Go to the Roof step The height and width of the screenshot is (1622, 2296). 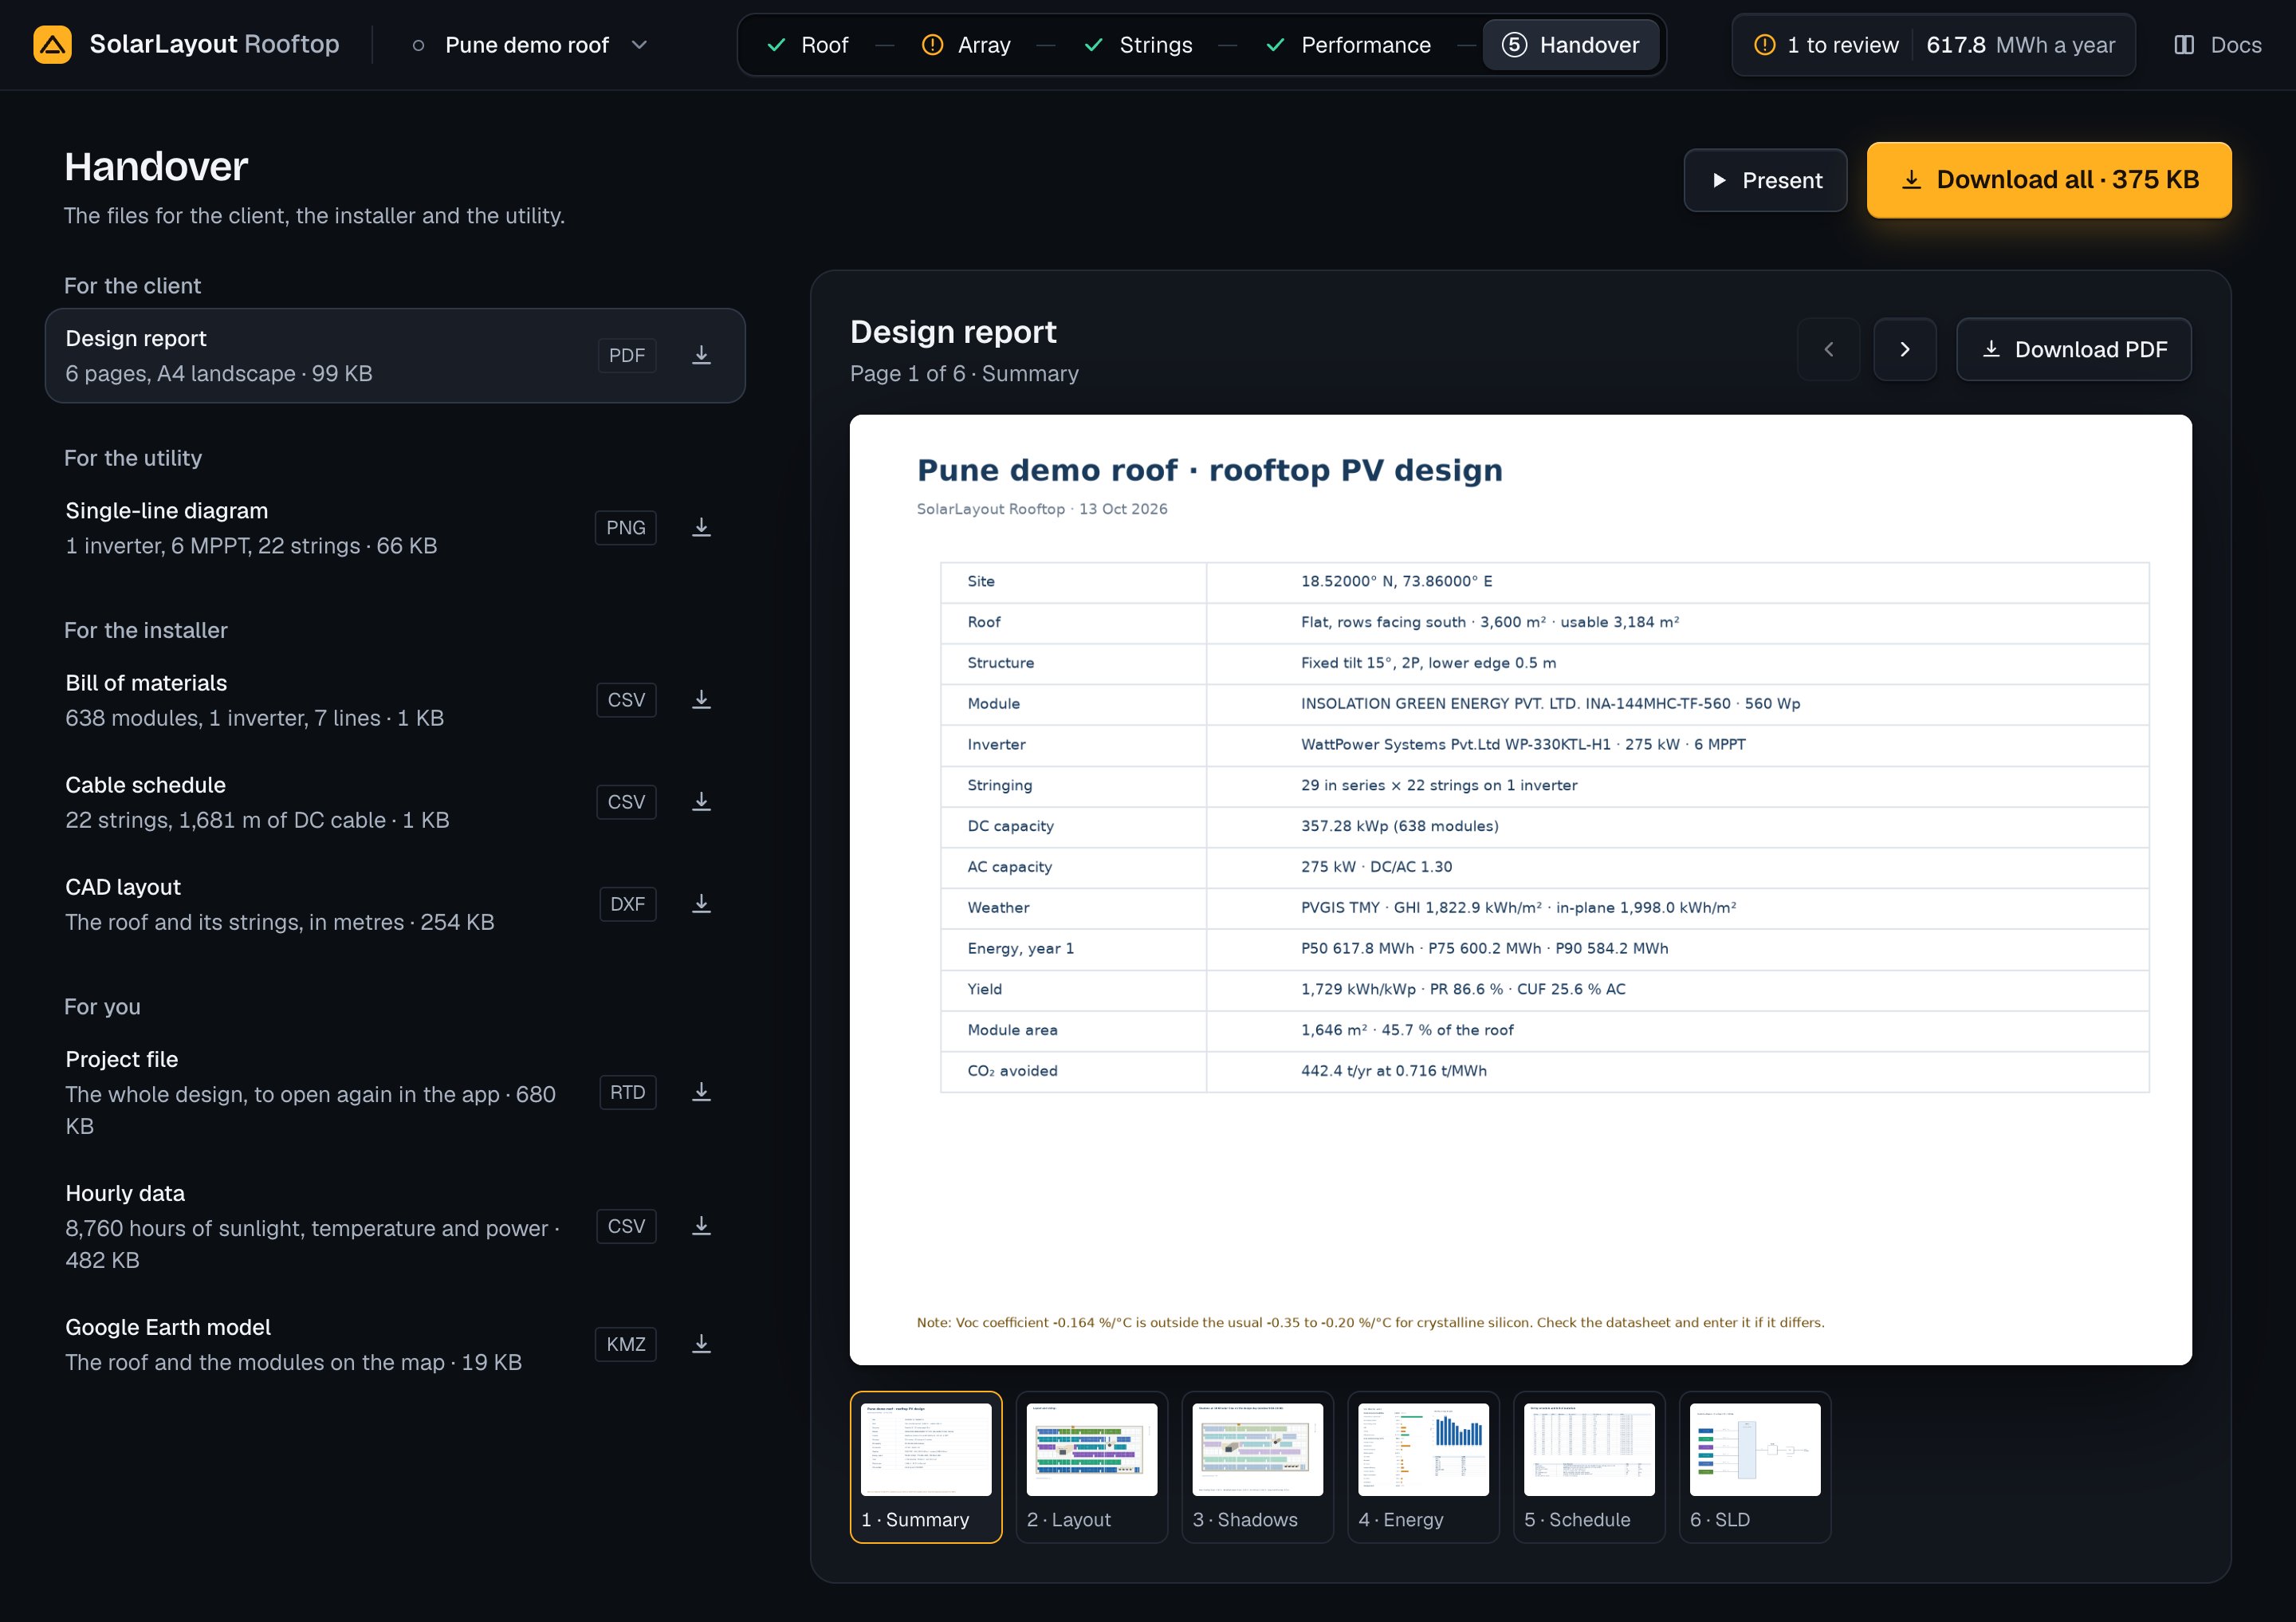point(807,45)
